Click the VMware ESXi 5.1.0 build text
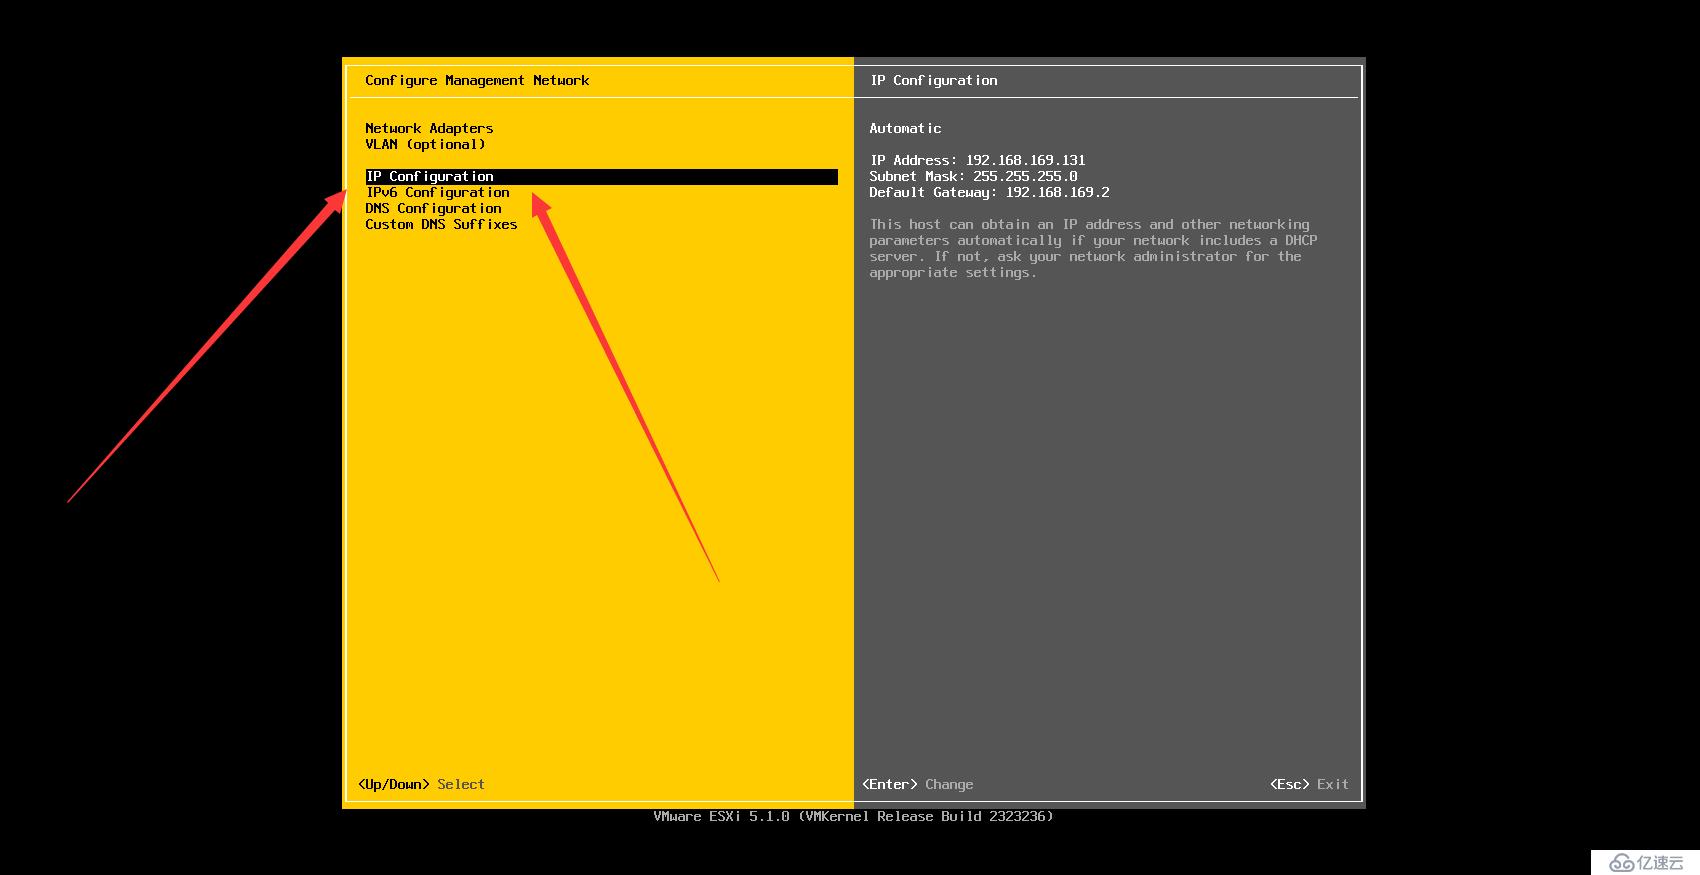1700x875 pixels. coord(853,816)
